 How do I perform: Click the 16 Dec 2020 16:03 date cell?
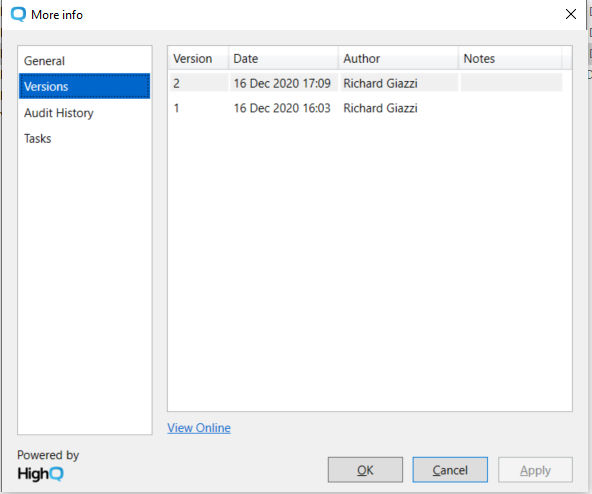282,108
